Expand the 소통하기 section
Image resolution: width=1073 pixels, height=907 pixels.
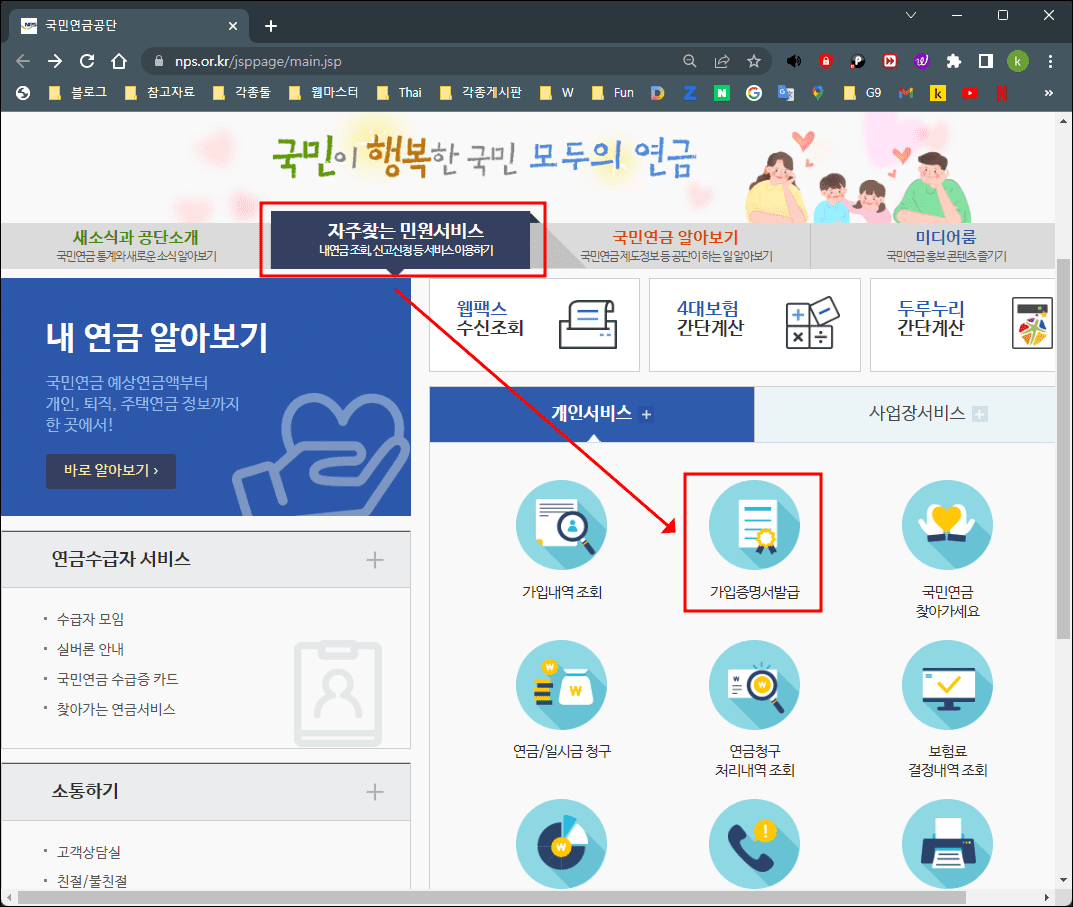point(374,790)
